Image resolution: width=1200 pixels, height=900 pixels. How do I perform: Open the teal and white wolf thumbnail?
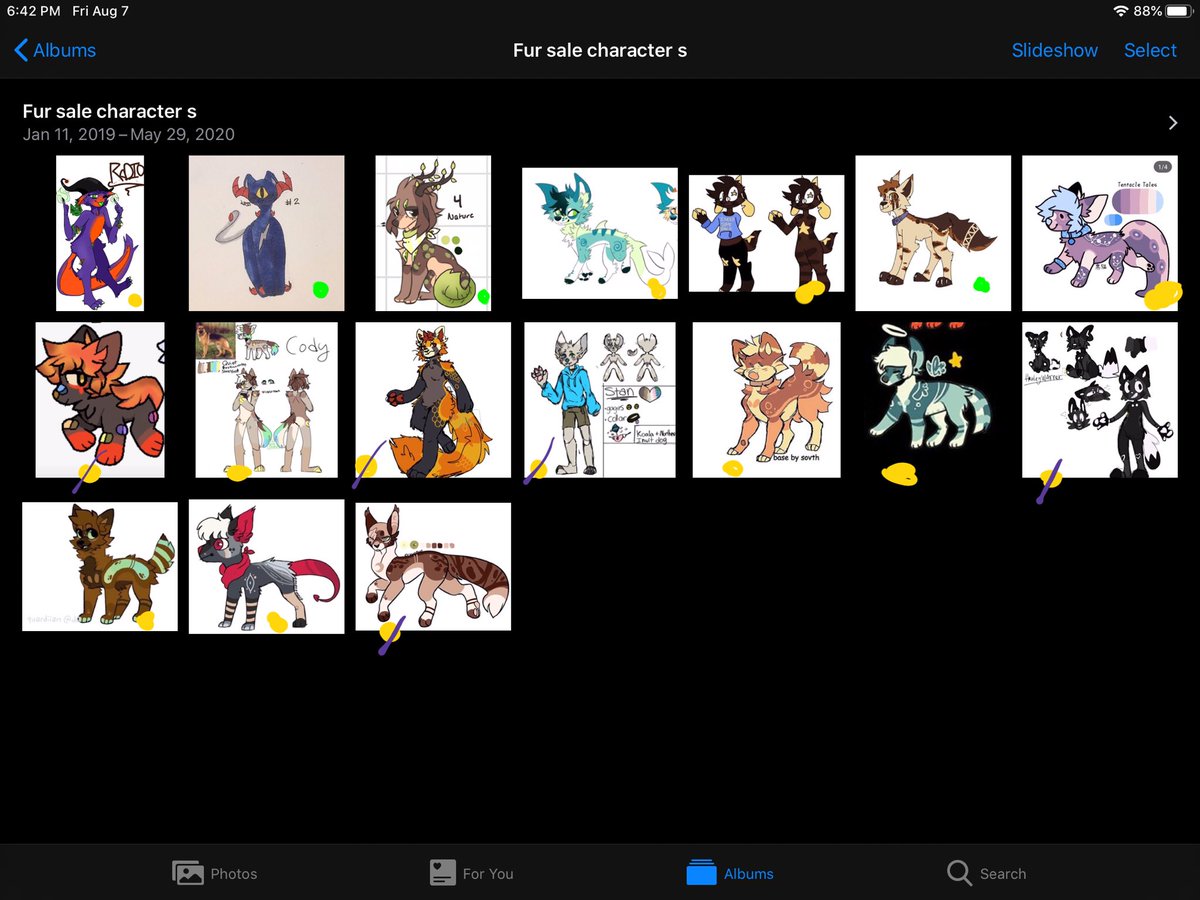point(600,233)
